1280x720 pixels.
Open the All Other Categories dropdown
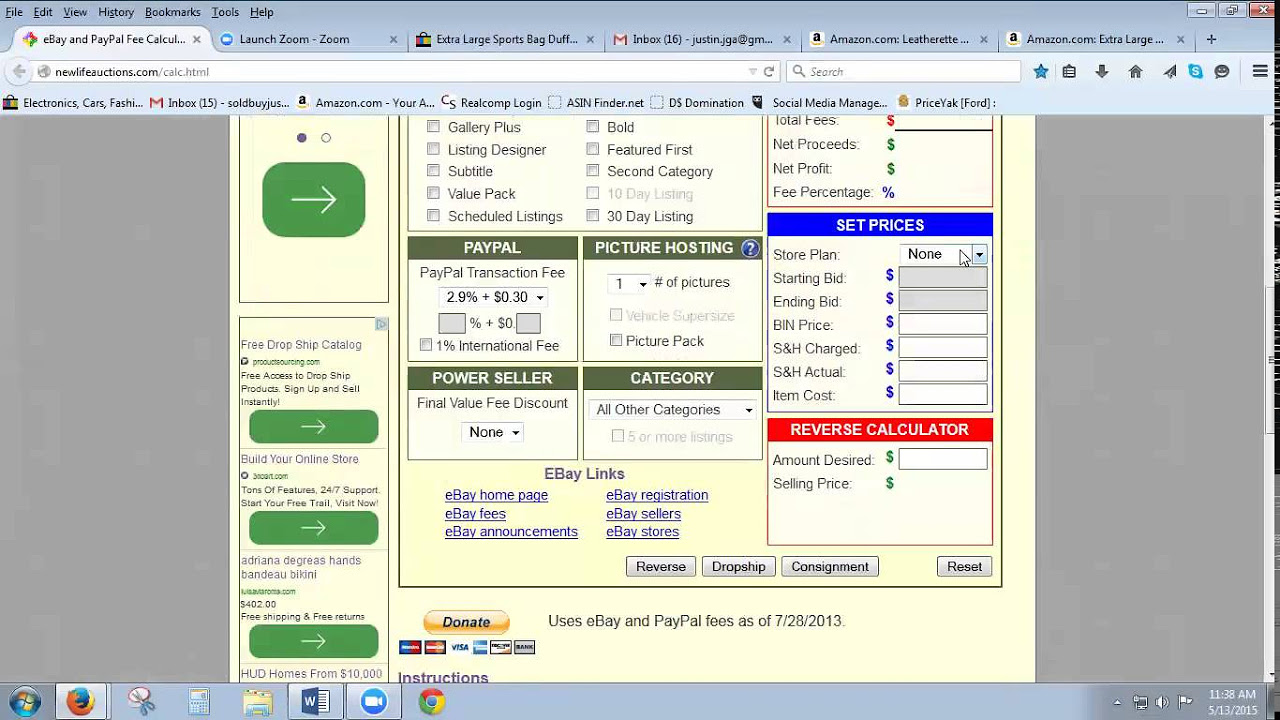pyautogui.click(x=672, y=410)
